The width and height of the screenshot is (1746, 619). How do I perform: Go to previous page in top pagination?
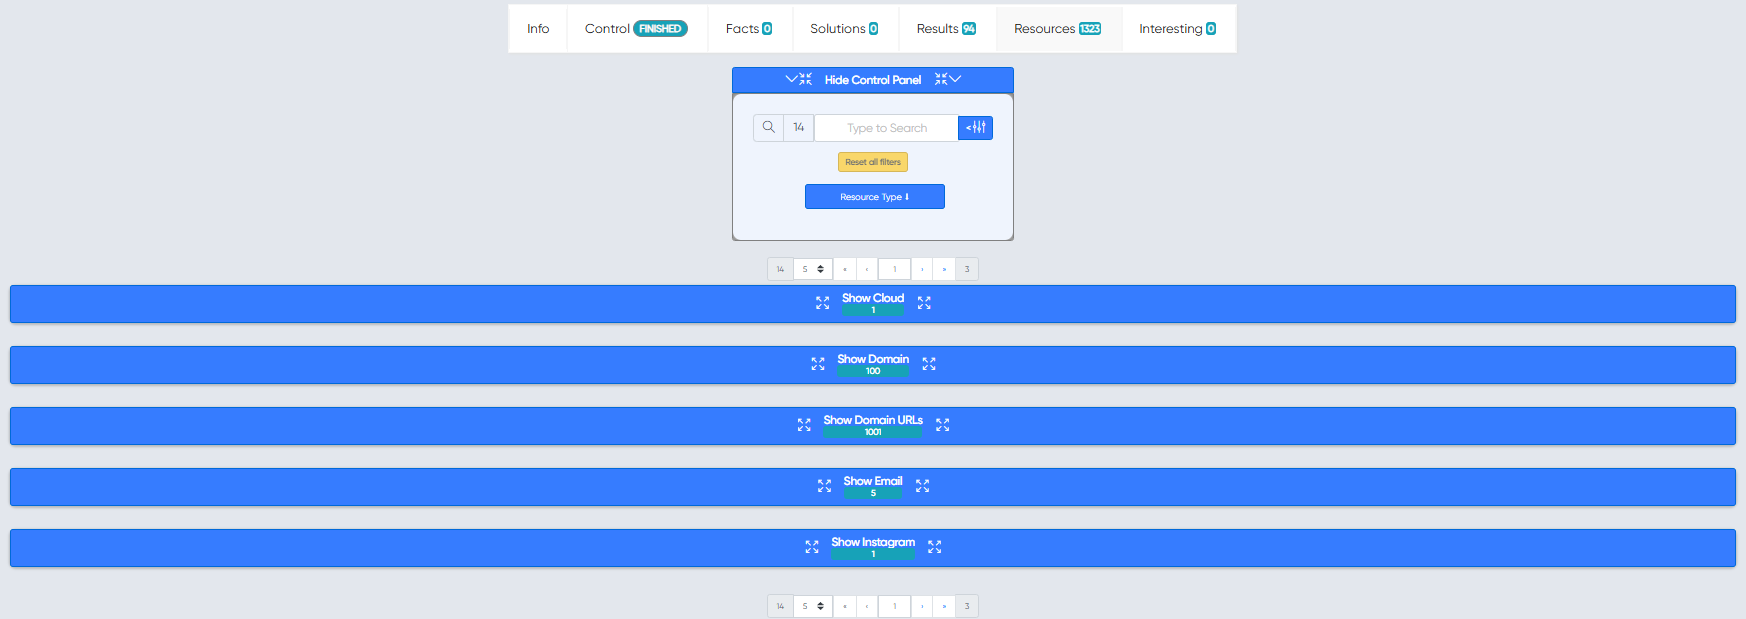coord(867,269)
